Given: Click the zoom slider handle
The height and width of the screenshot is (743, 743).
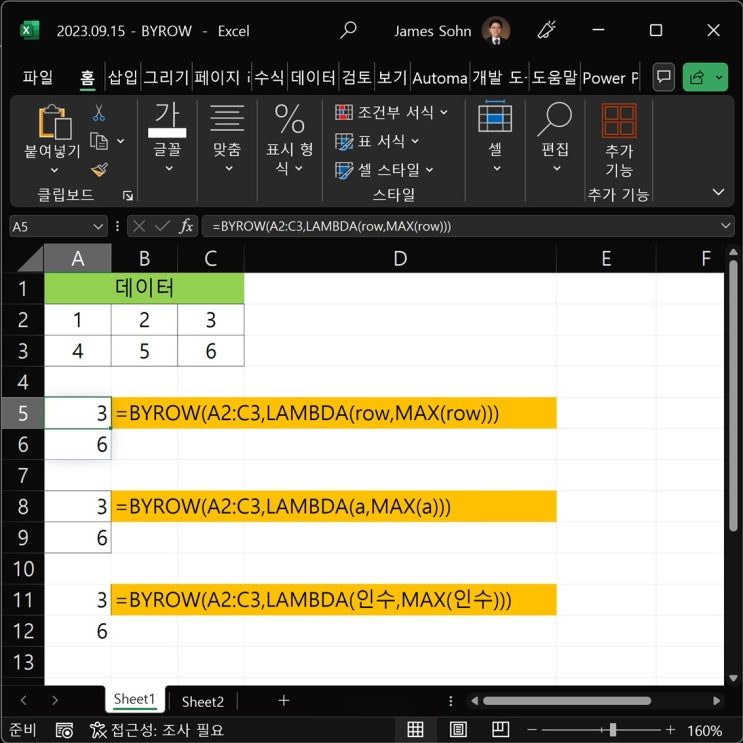Looking at the screenshot, I should pos(612,730).
